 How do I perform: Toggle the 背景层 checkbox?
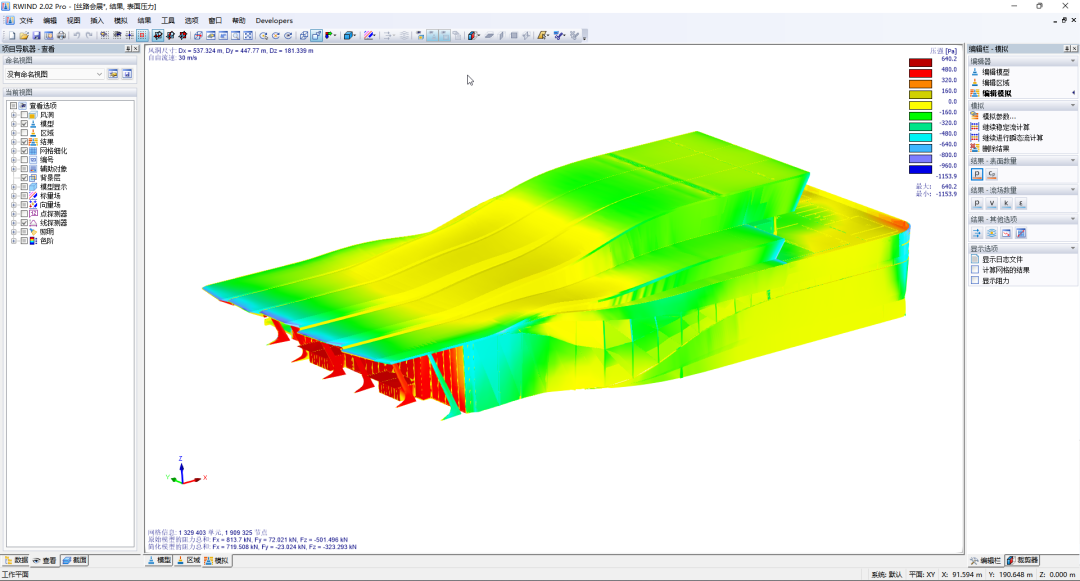(x=24, y=178)
